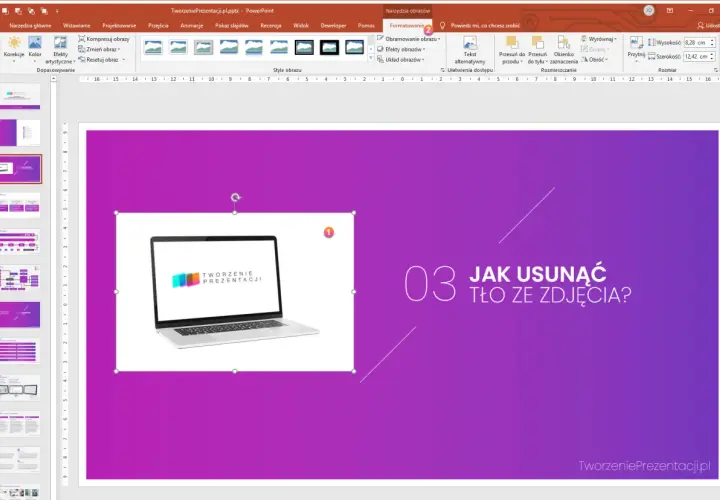Switch to the Recenzja tab
This screenshot has height=500, width=720.
tap(271, 26)
